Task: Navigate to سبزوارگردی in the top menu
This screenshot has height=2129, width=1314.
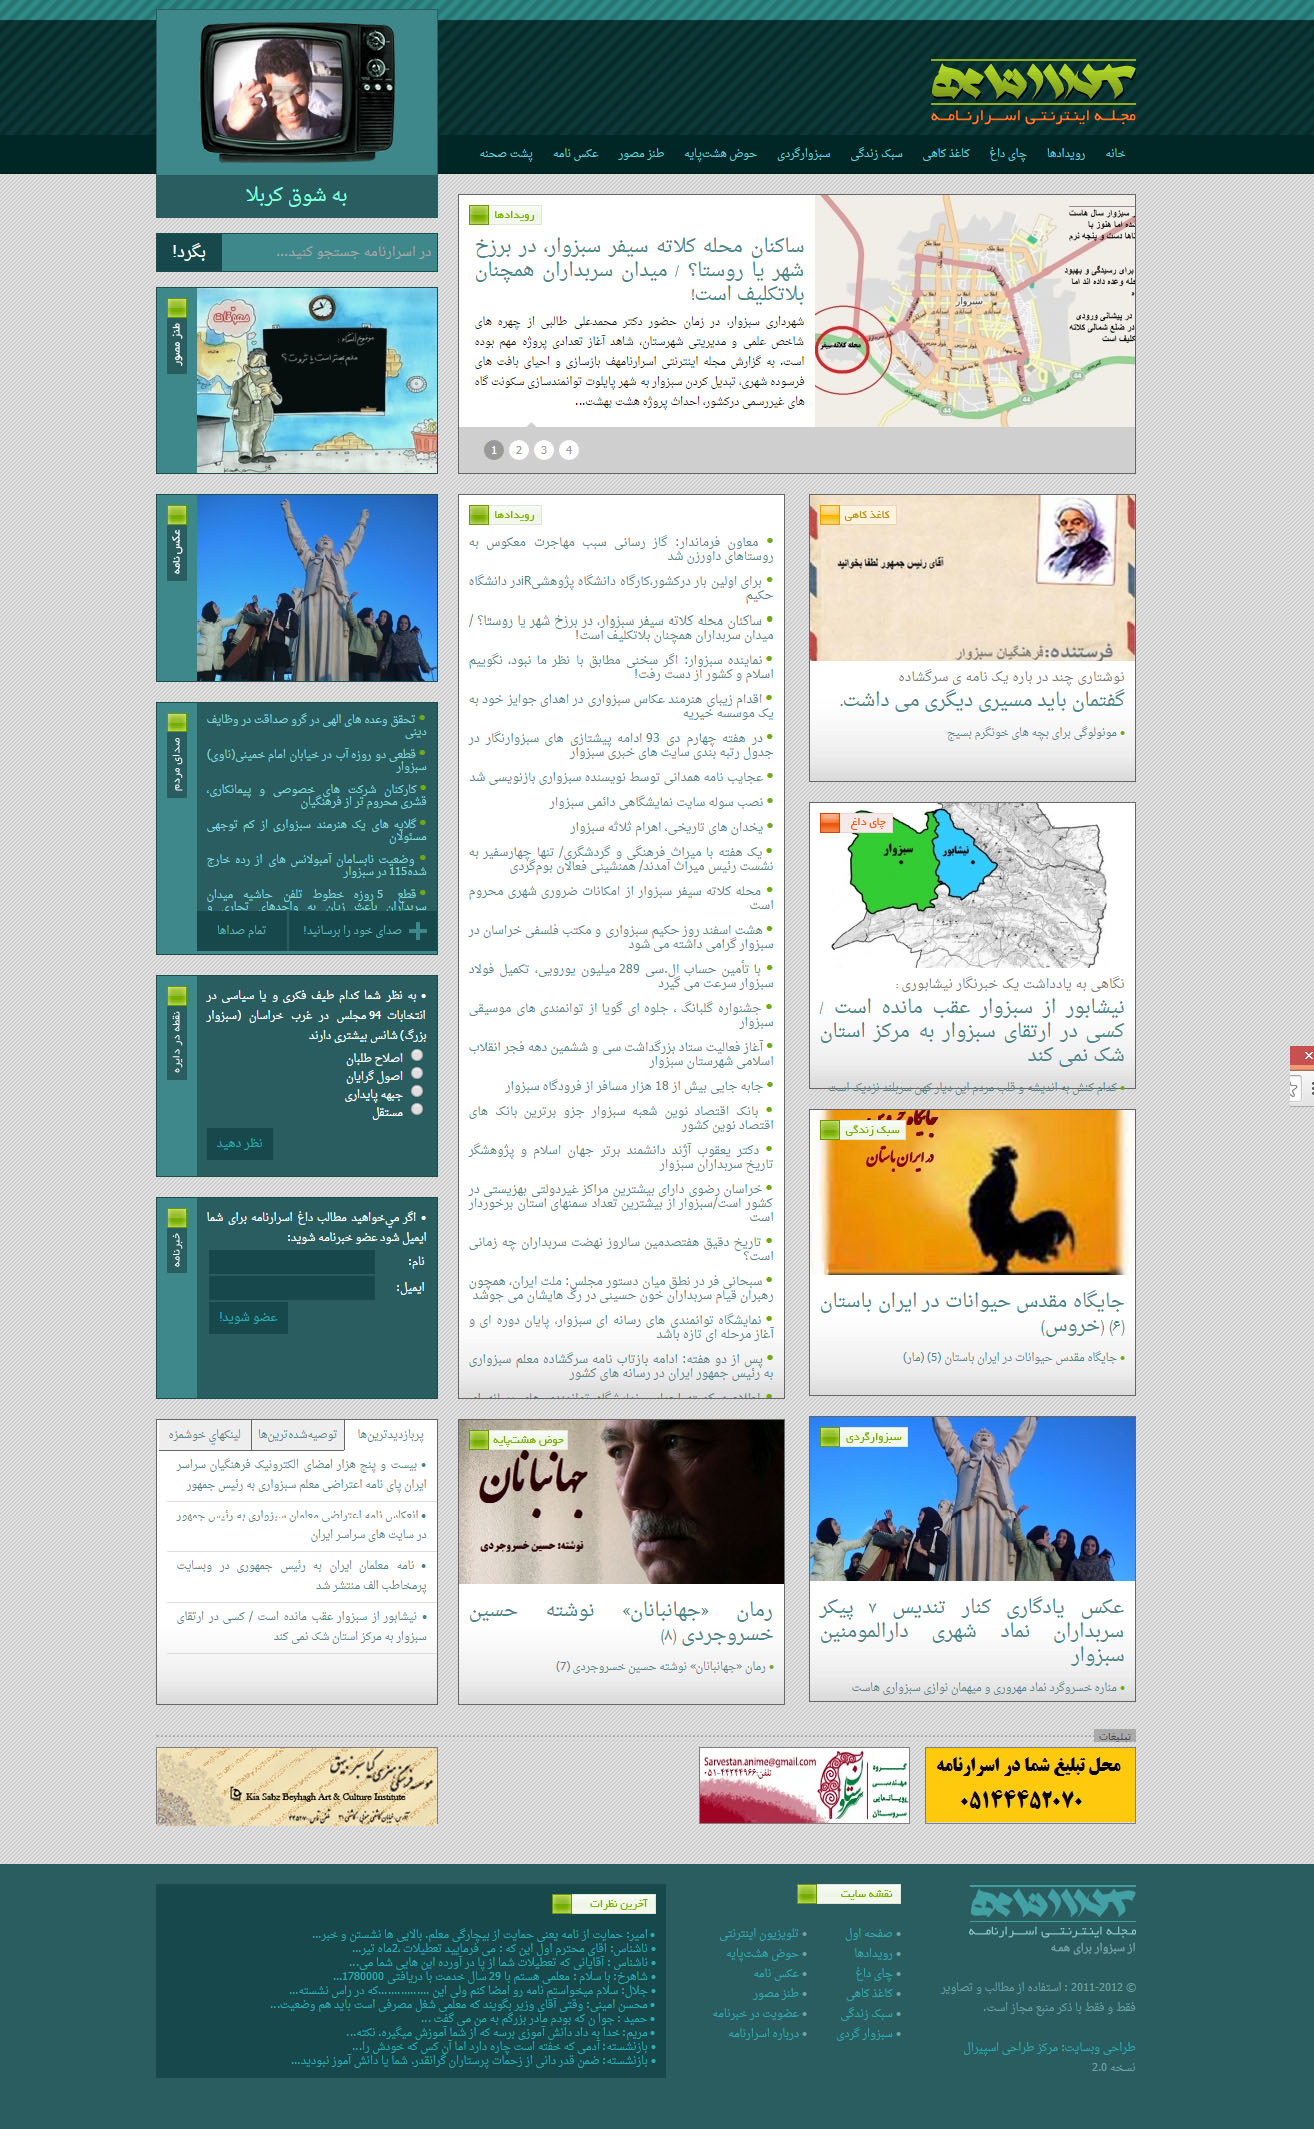Action: tap(804, 153)
